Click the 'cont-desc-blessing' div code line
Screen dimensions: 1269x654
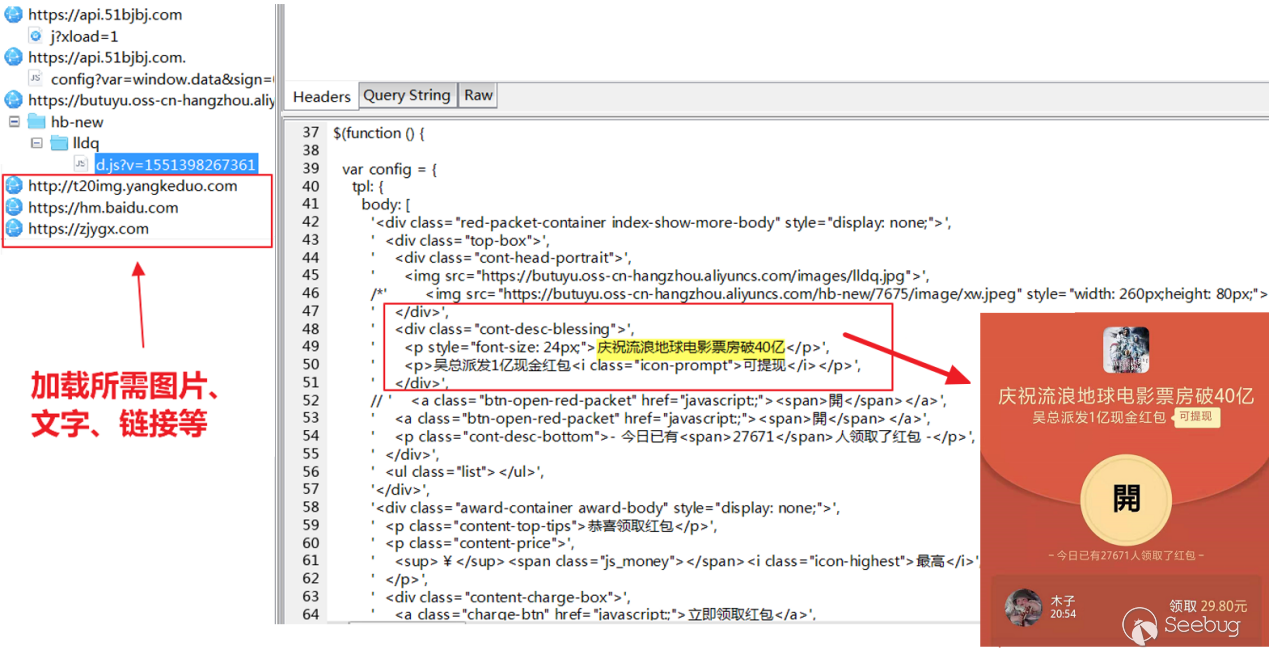[502, 329]
